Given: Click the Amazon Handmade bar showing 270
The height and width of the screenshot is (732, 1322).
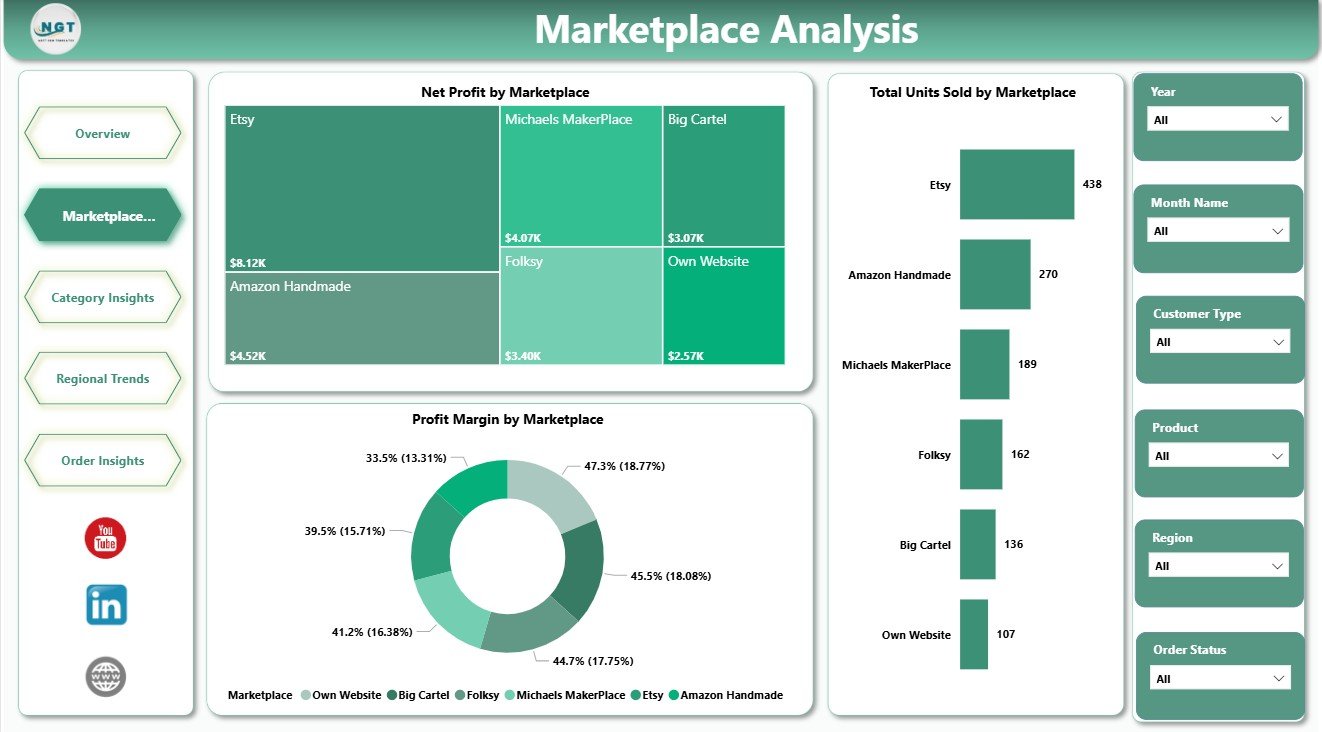Looking at the screenshot, I should coord(995,274).
